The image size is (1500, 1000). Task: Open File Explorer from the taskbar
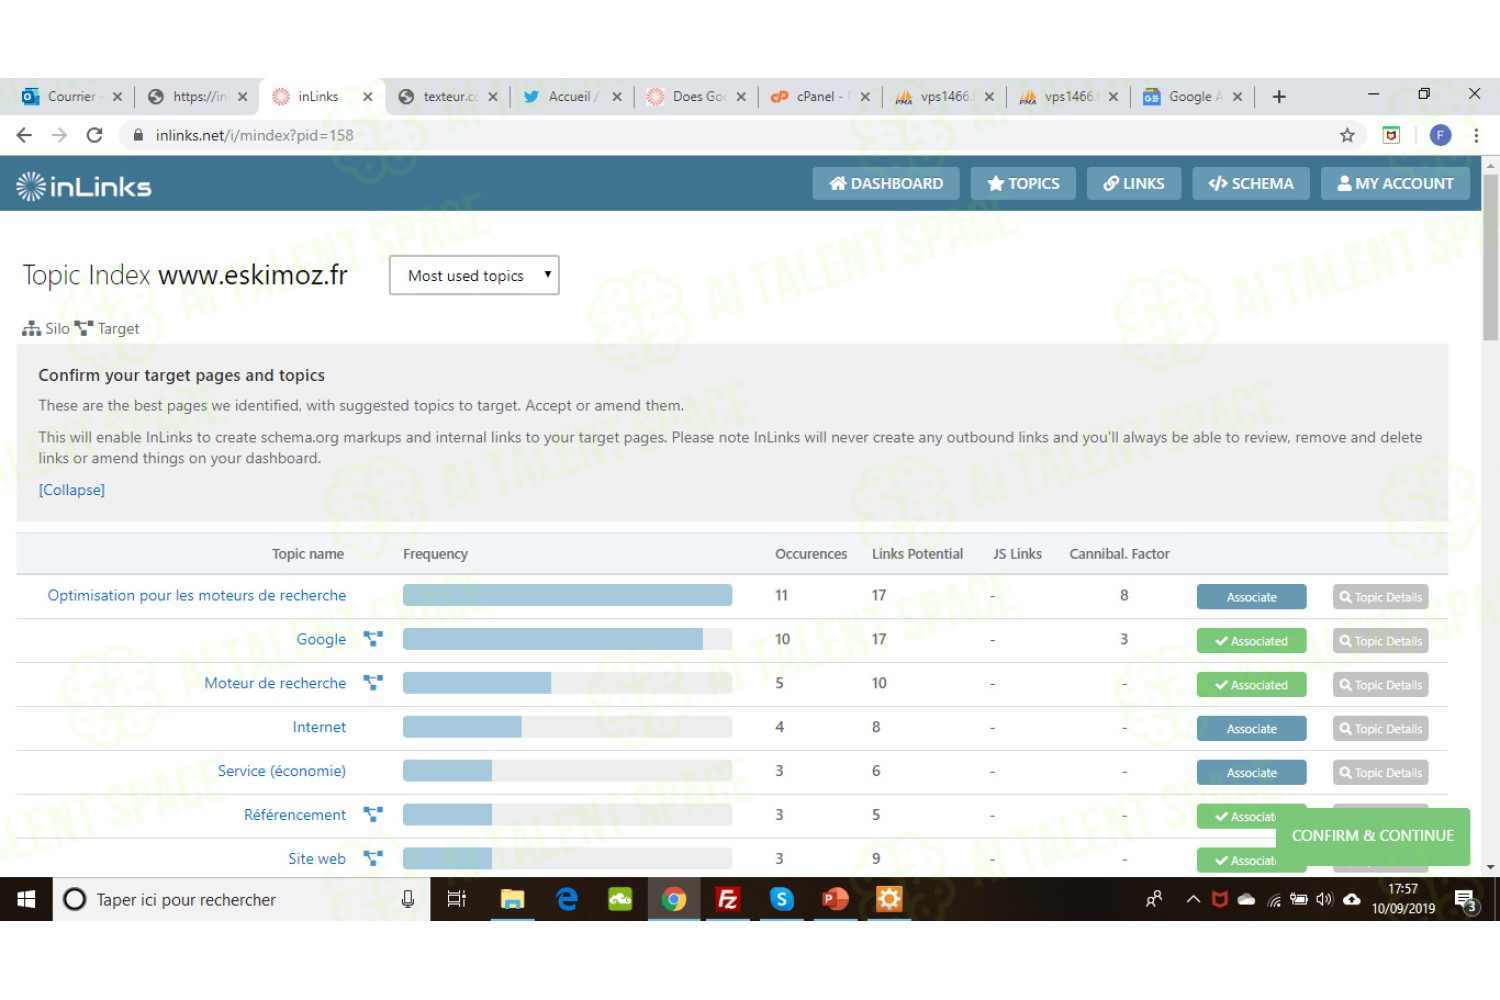pyautogui.click(x=512, y=899)
